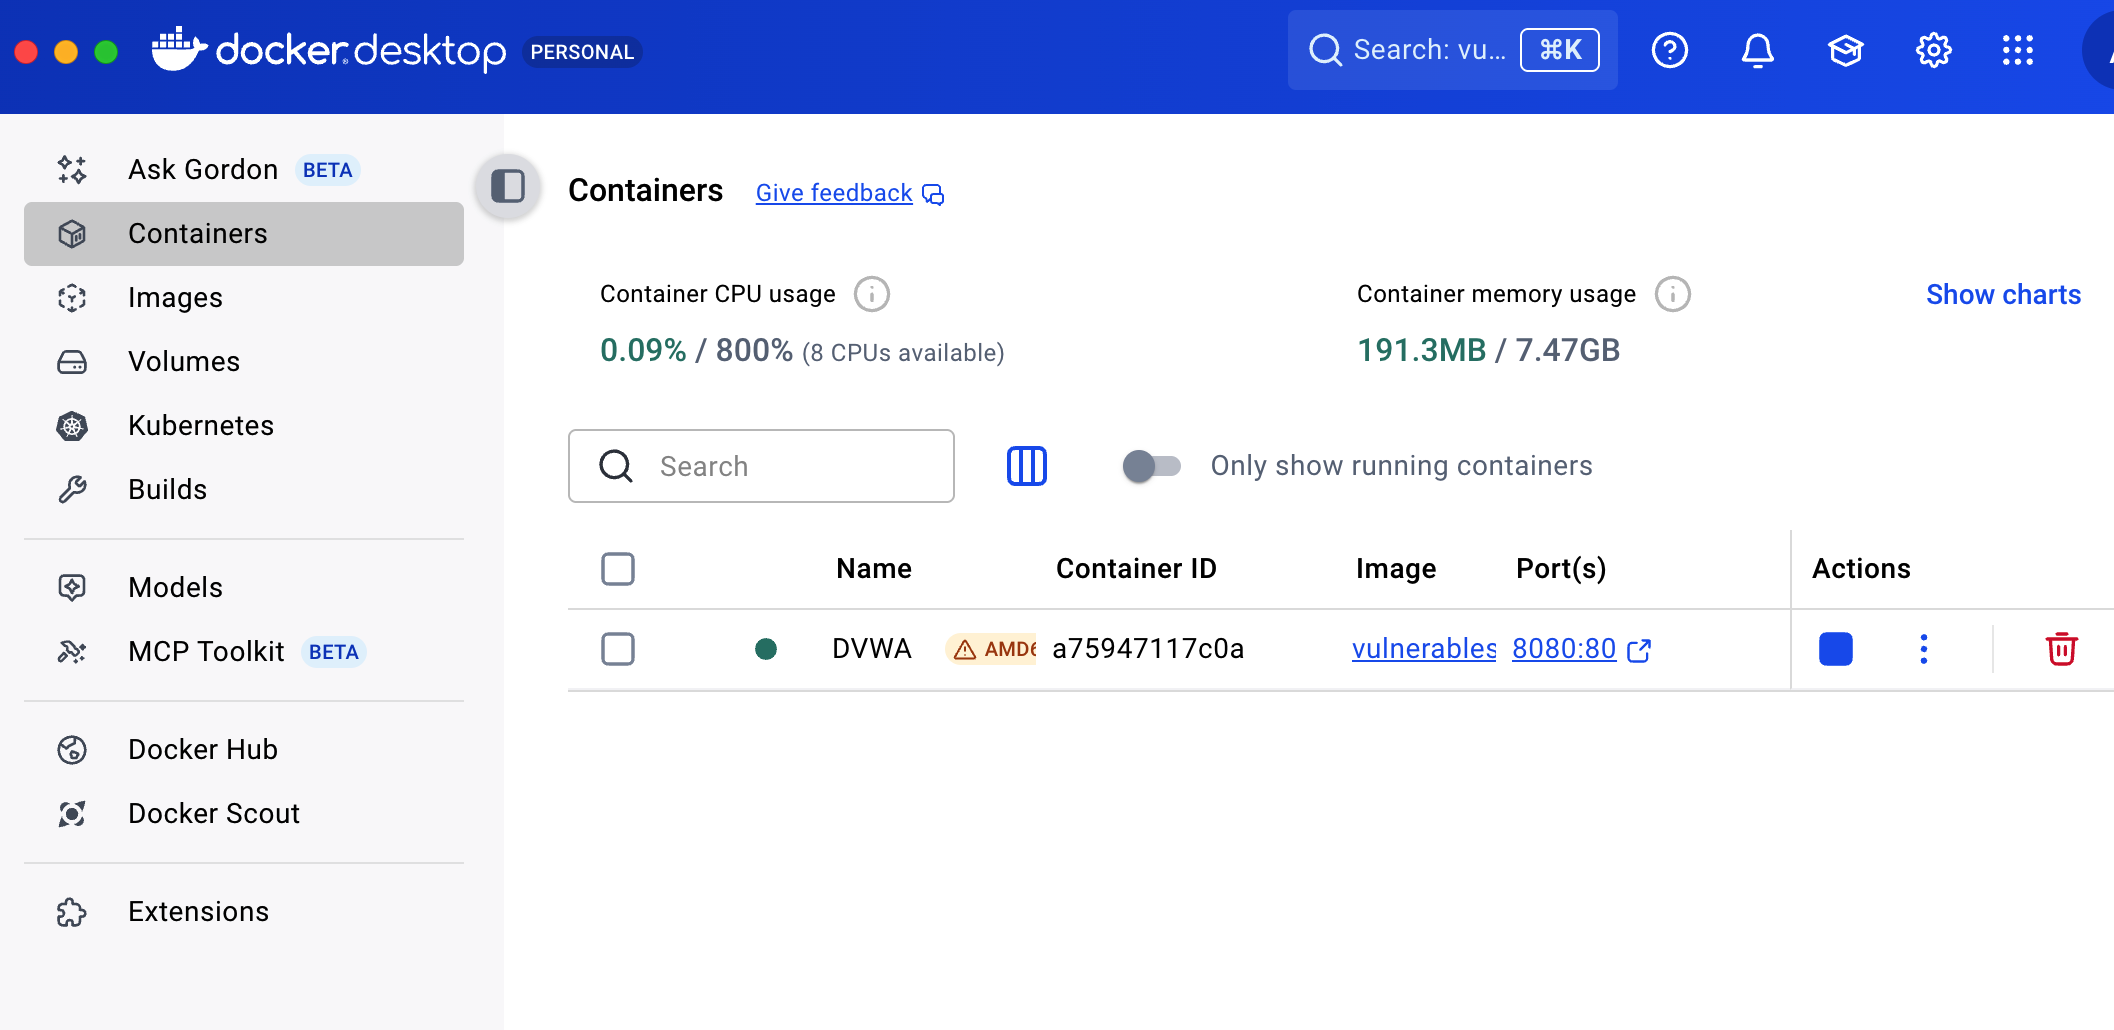Click the CPU usage info icon

871,294
